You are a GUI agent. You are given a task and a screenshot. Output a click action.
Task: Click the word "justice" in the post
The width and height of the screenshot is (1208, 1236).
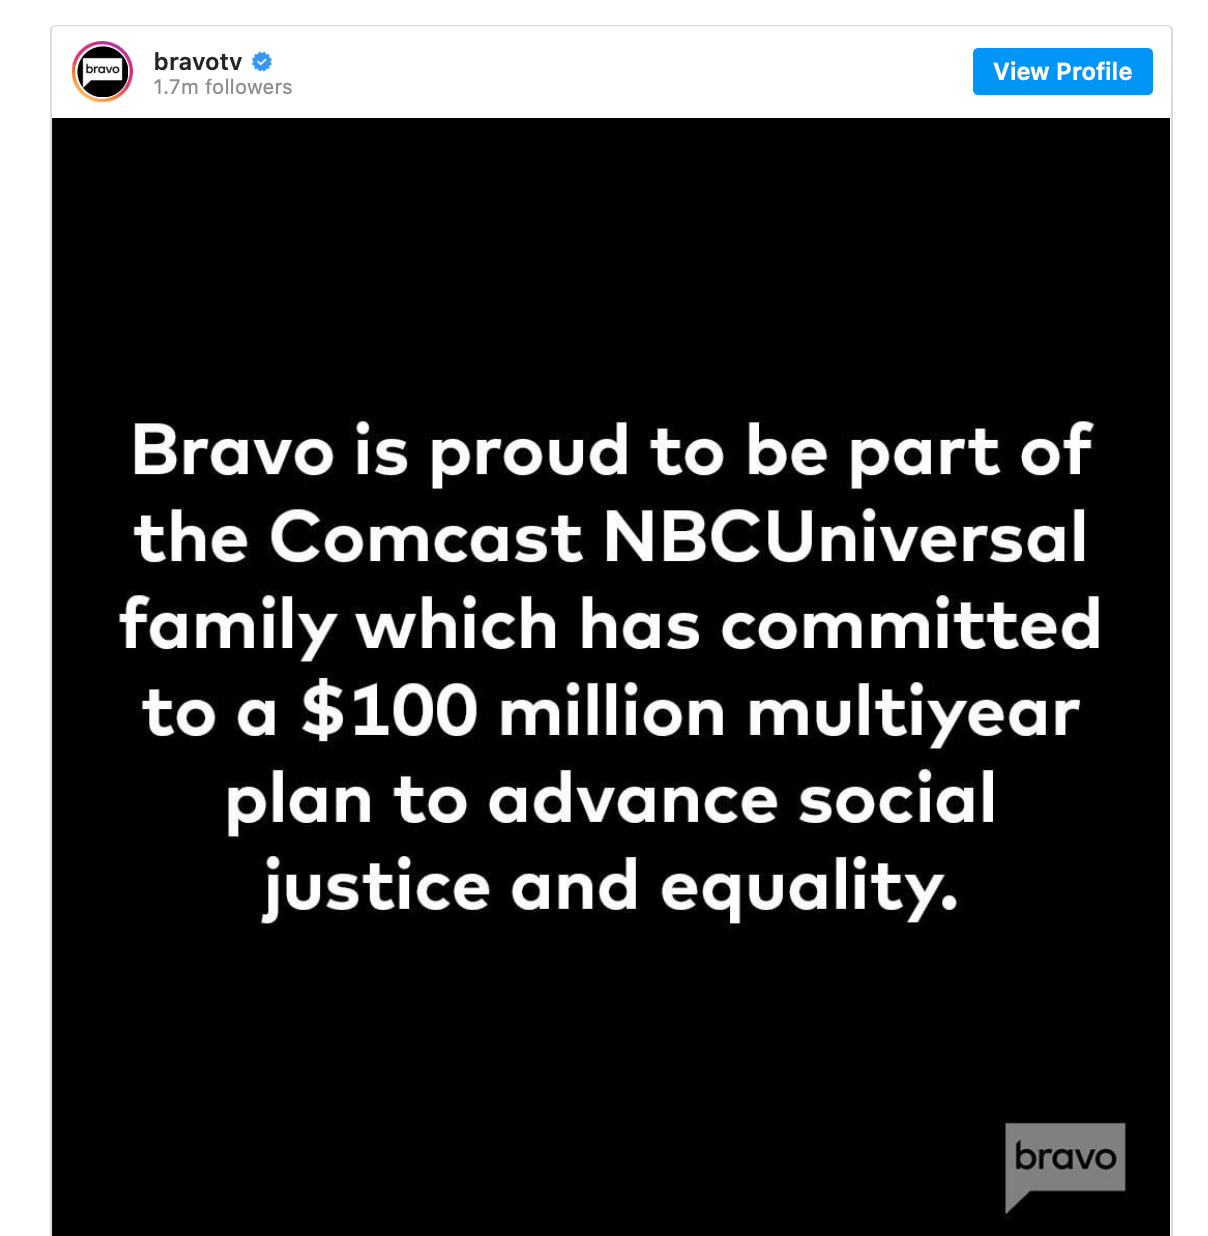[376, 888]
